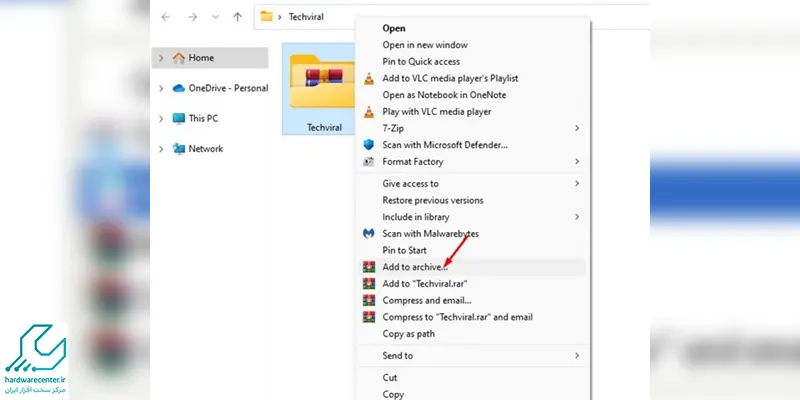800x400 pixels.
Task: Click the Malwarebytes icon in context menu
Action: 368,234
